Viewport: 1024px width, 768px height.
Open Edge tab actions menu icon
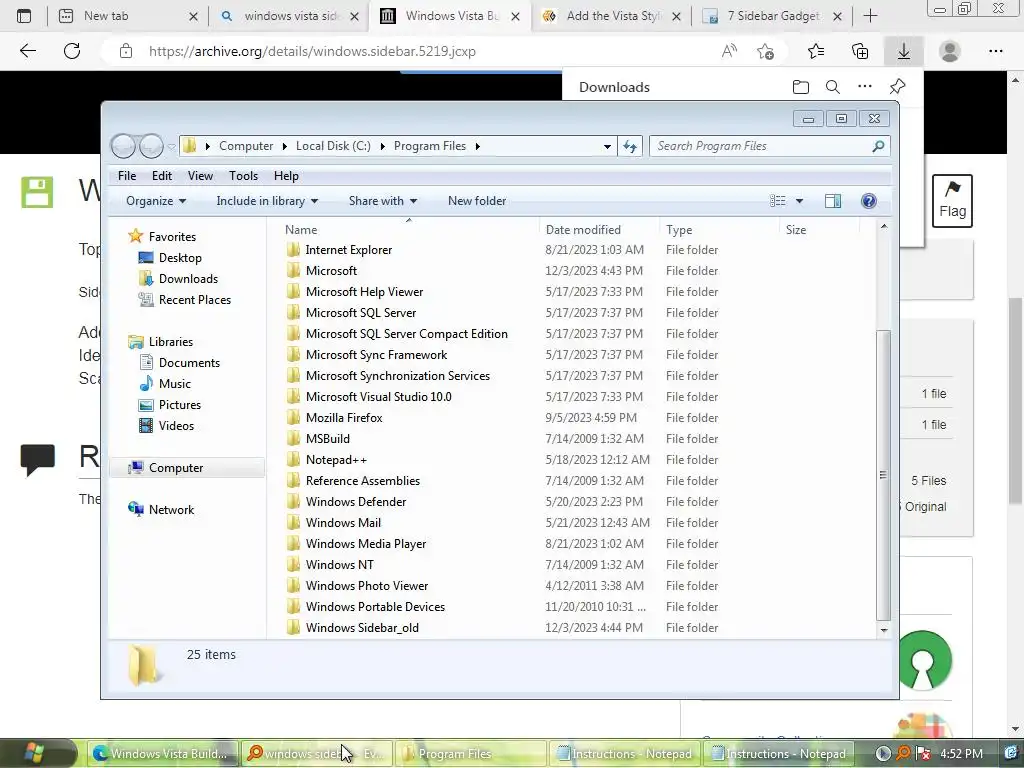point(24,16)
